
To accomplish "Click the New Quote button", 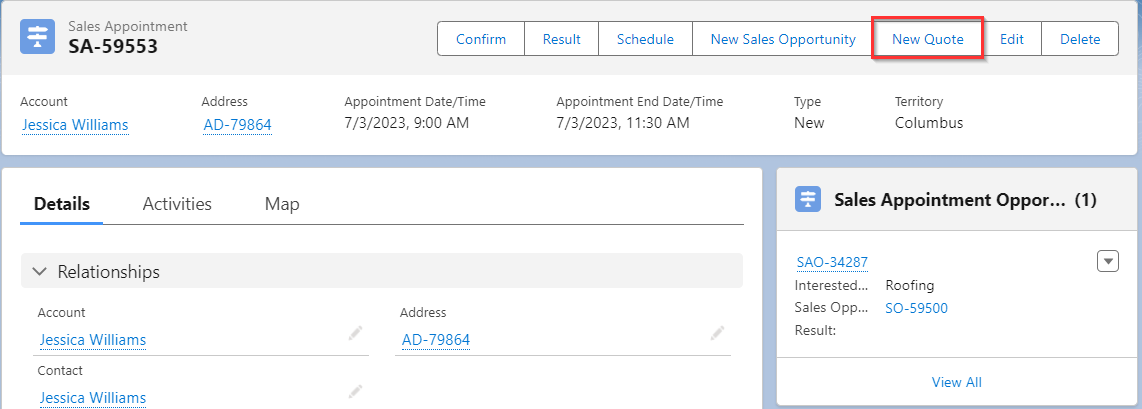I will coord(928,39).
